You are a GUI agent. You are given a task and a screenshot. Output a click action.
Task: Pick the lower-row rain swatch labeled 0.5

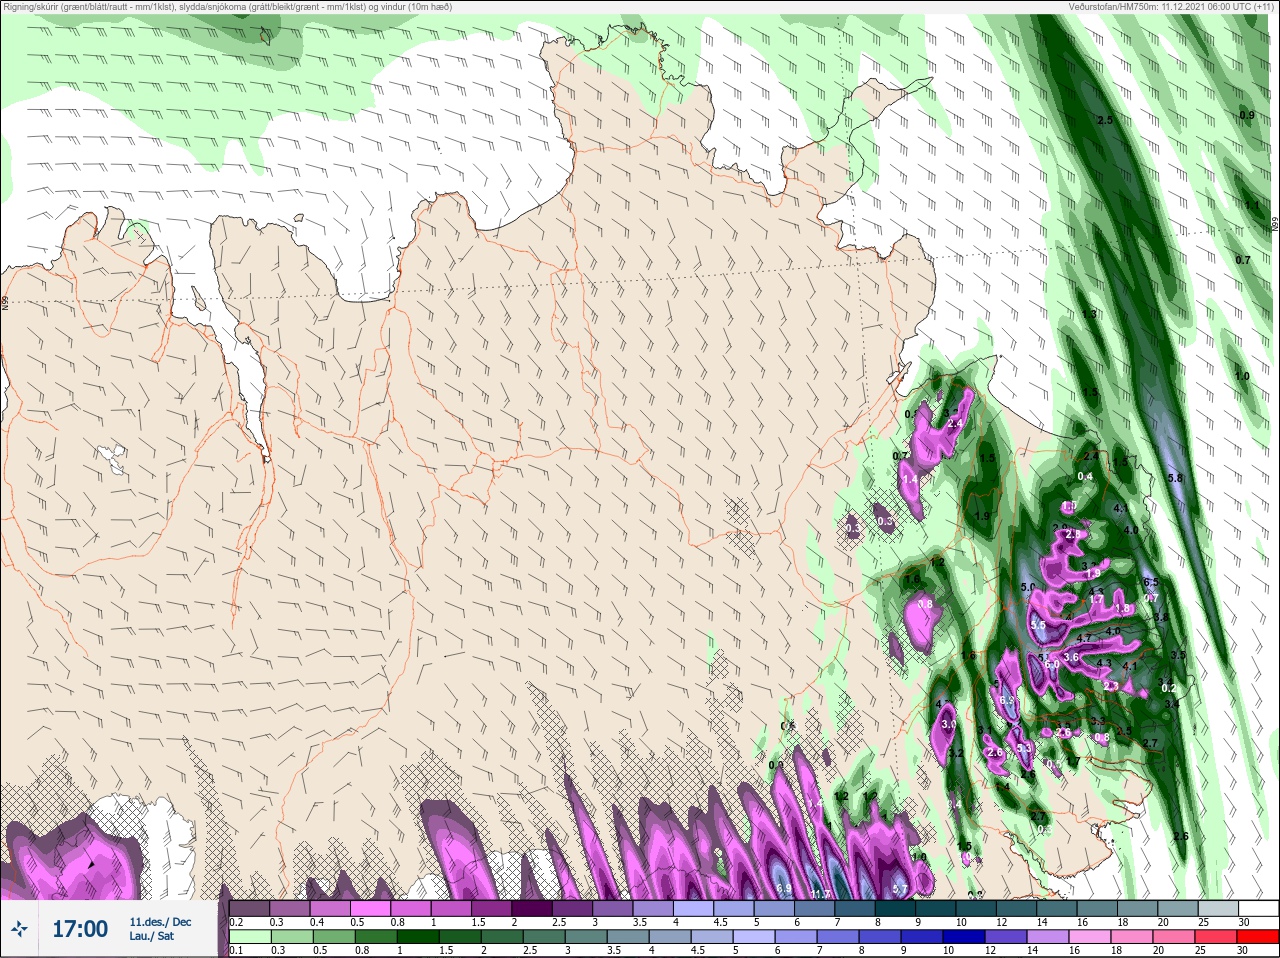pos(335,938)
